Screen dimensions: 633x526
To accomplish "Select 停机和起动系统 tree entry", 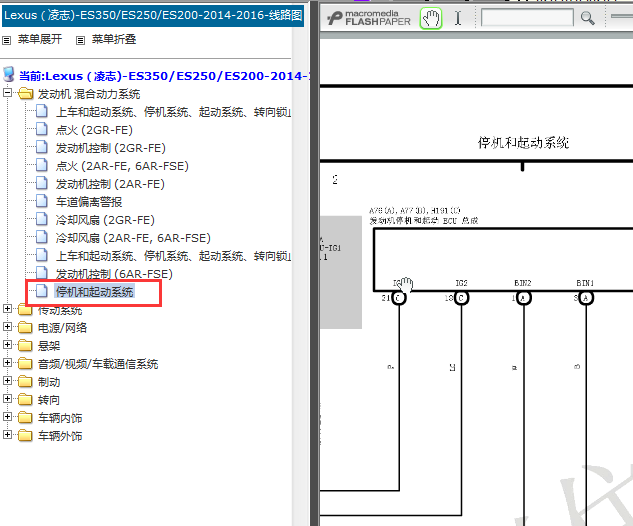I will click(94, 291).
